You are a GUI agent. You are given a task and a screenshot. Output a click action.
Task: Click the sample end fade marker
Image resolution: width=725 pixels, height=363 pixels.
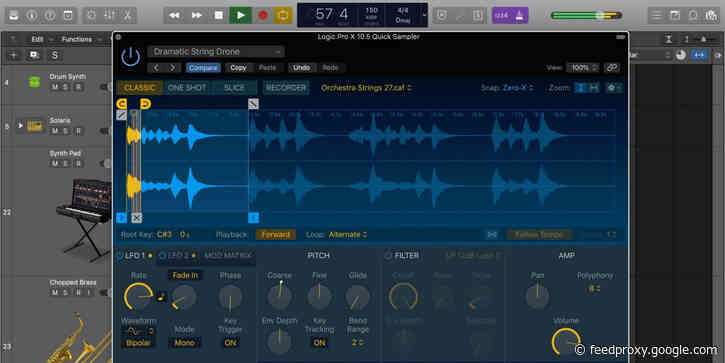point(253,104)
